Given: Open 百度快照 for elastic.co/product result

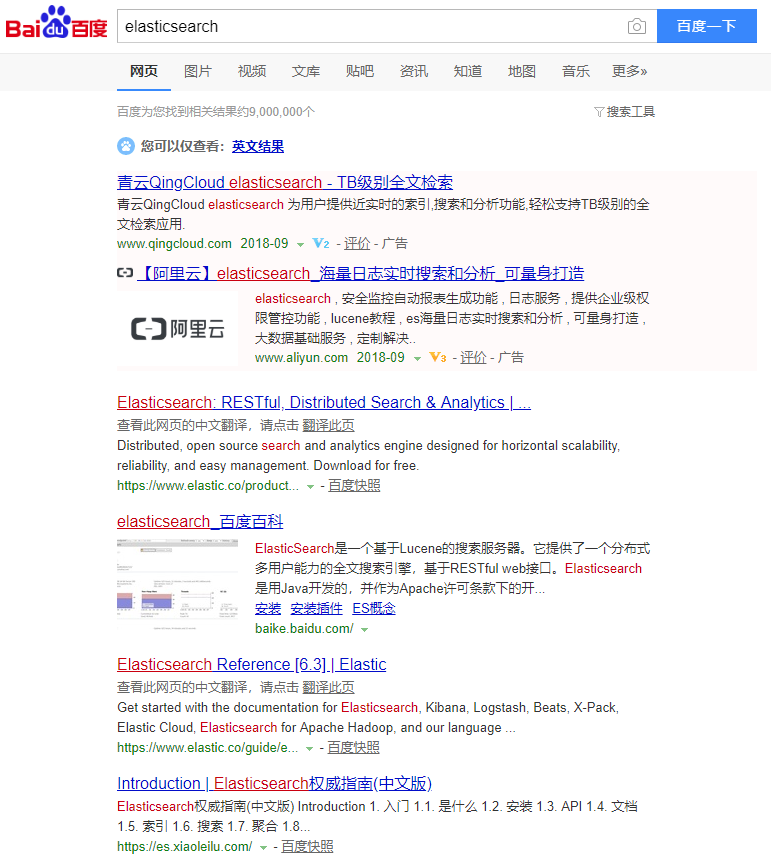Looking at the screenshot, I should coord(354,485).
